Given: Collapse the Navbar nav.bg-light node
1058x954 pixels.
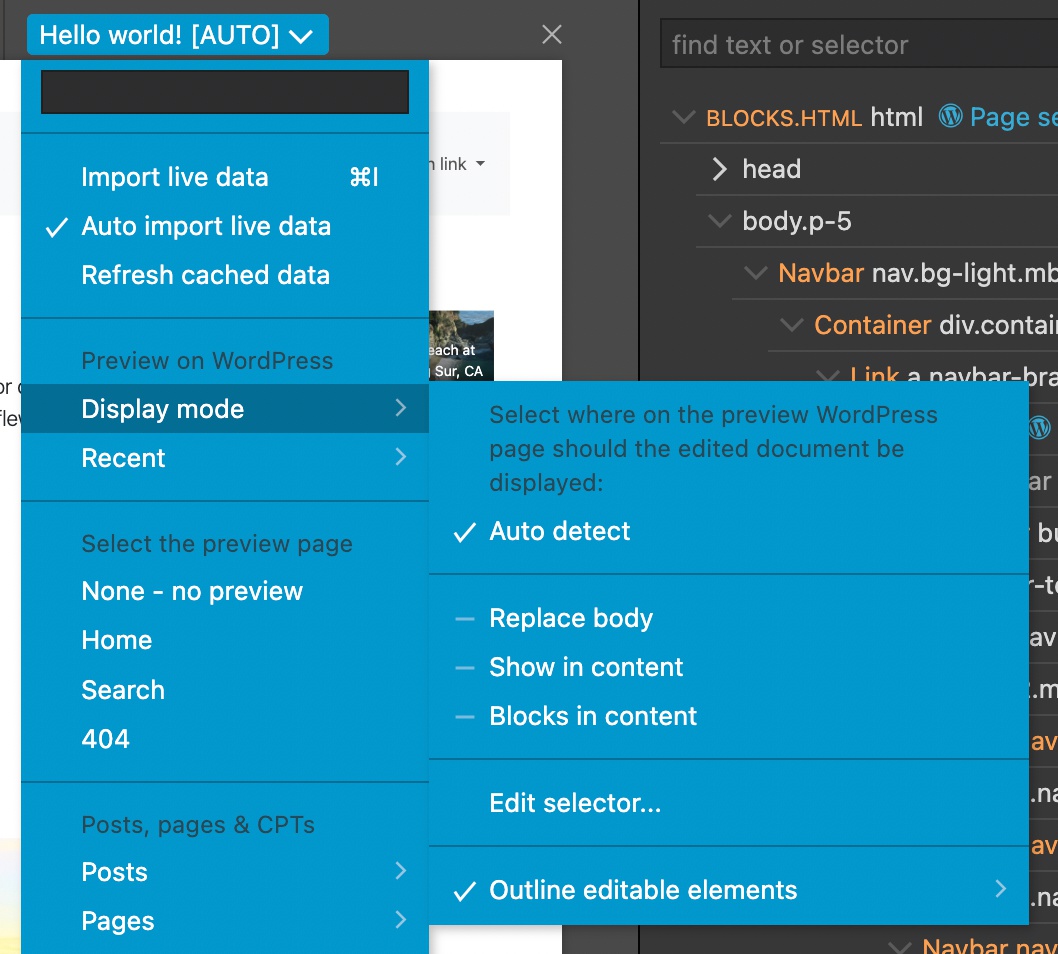Looking at the screenshot, I should [756, 273].
